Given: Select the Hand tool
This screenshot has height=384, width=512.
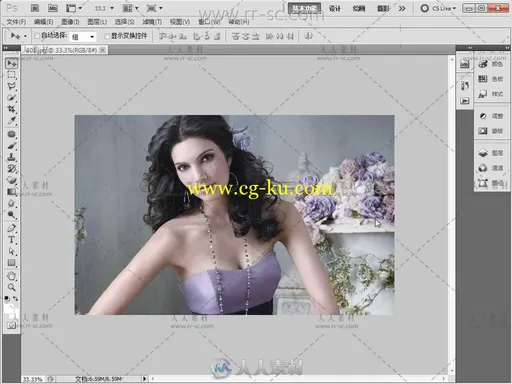Looking at the screenshot, I should coord(12,276).
